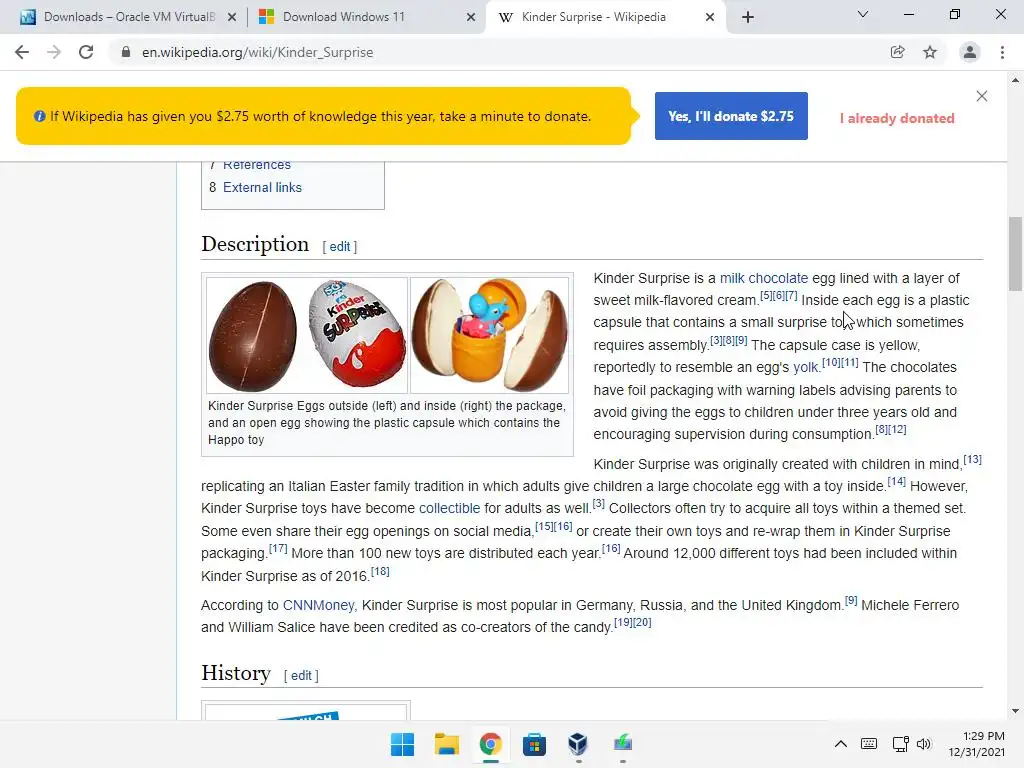Click the browser forward arrow
The height and width of the screenshot is (768, 1024).
coord(54,52)
